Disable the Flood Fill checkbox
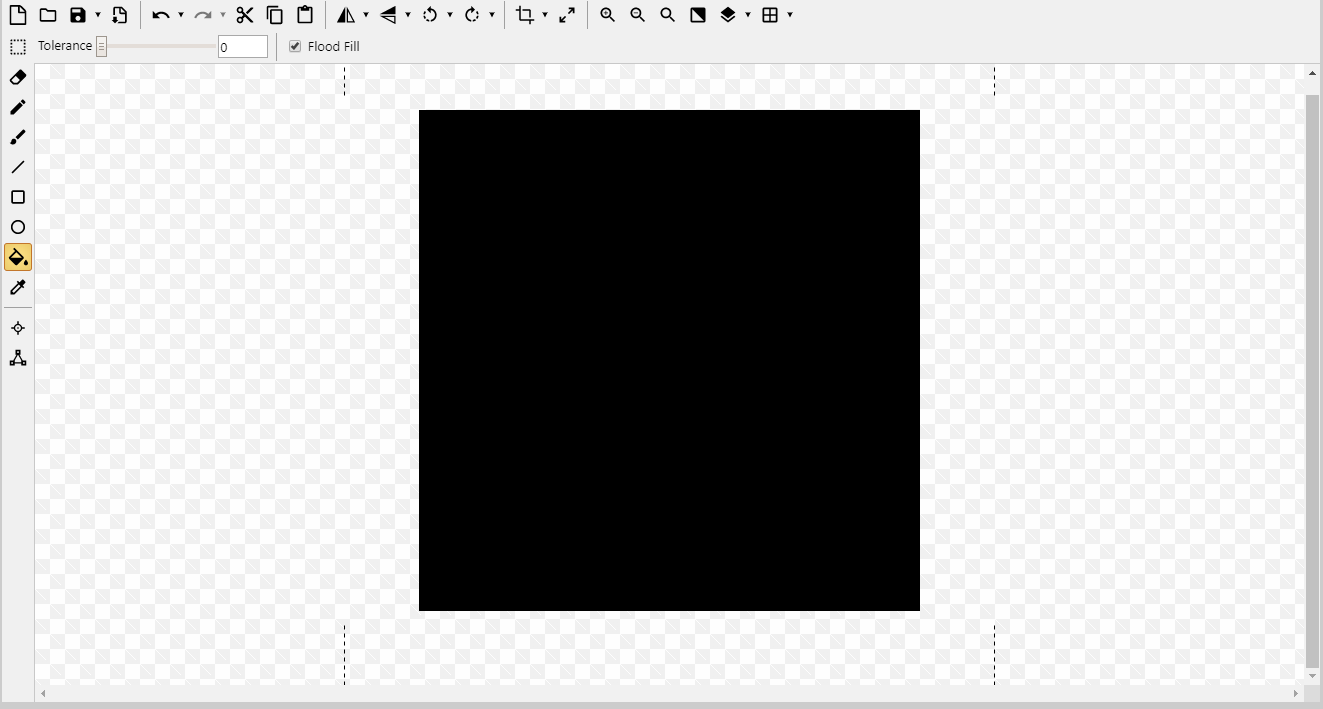1323x709 pixels. [x=294, y=46]
